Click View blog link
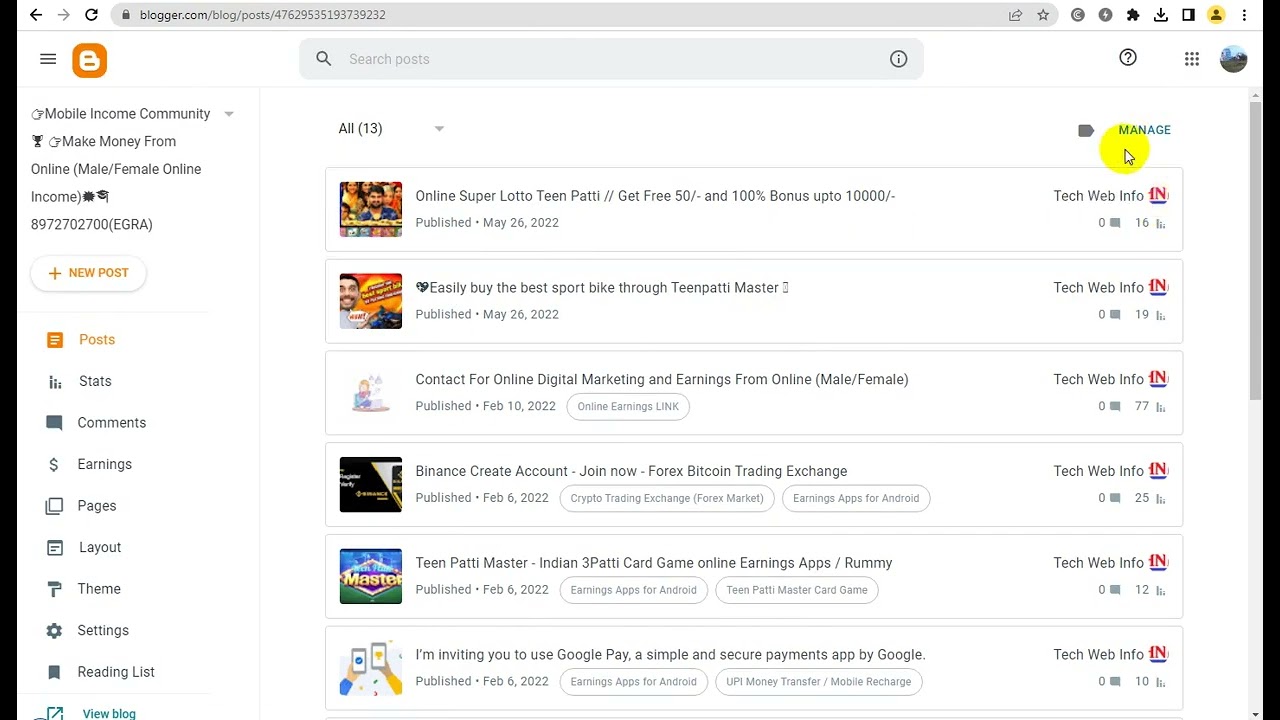Screen dimensions: 1280x720 (109, 713)
